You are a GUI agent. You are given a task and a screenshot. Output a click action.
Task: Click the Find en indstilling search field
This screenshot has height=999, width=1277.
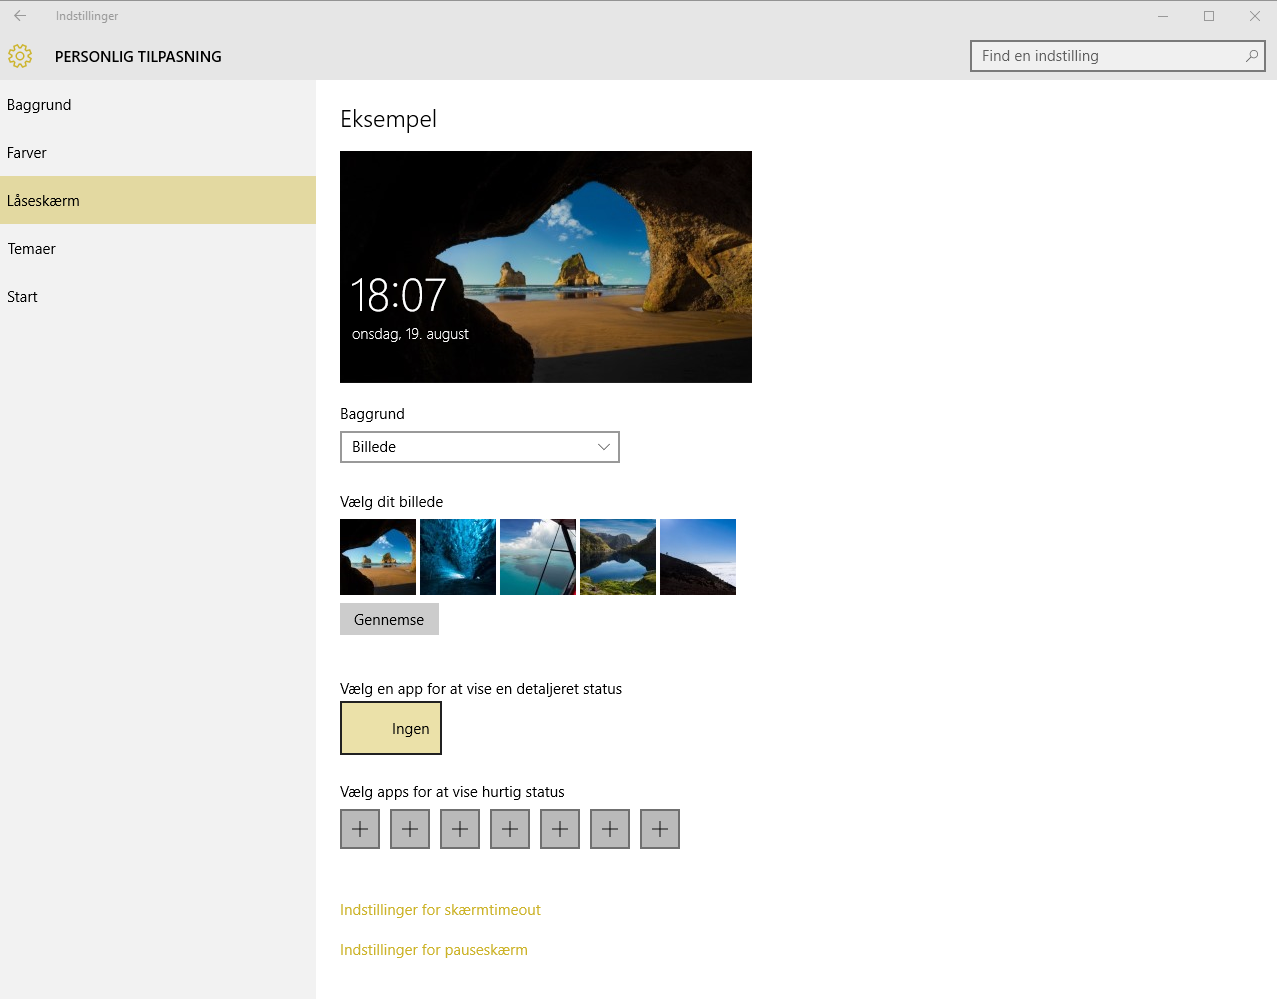[x=1118, y=56]
